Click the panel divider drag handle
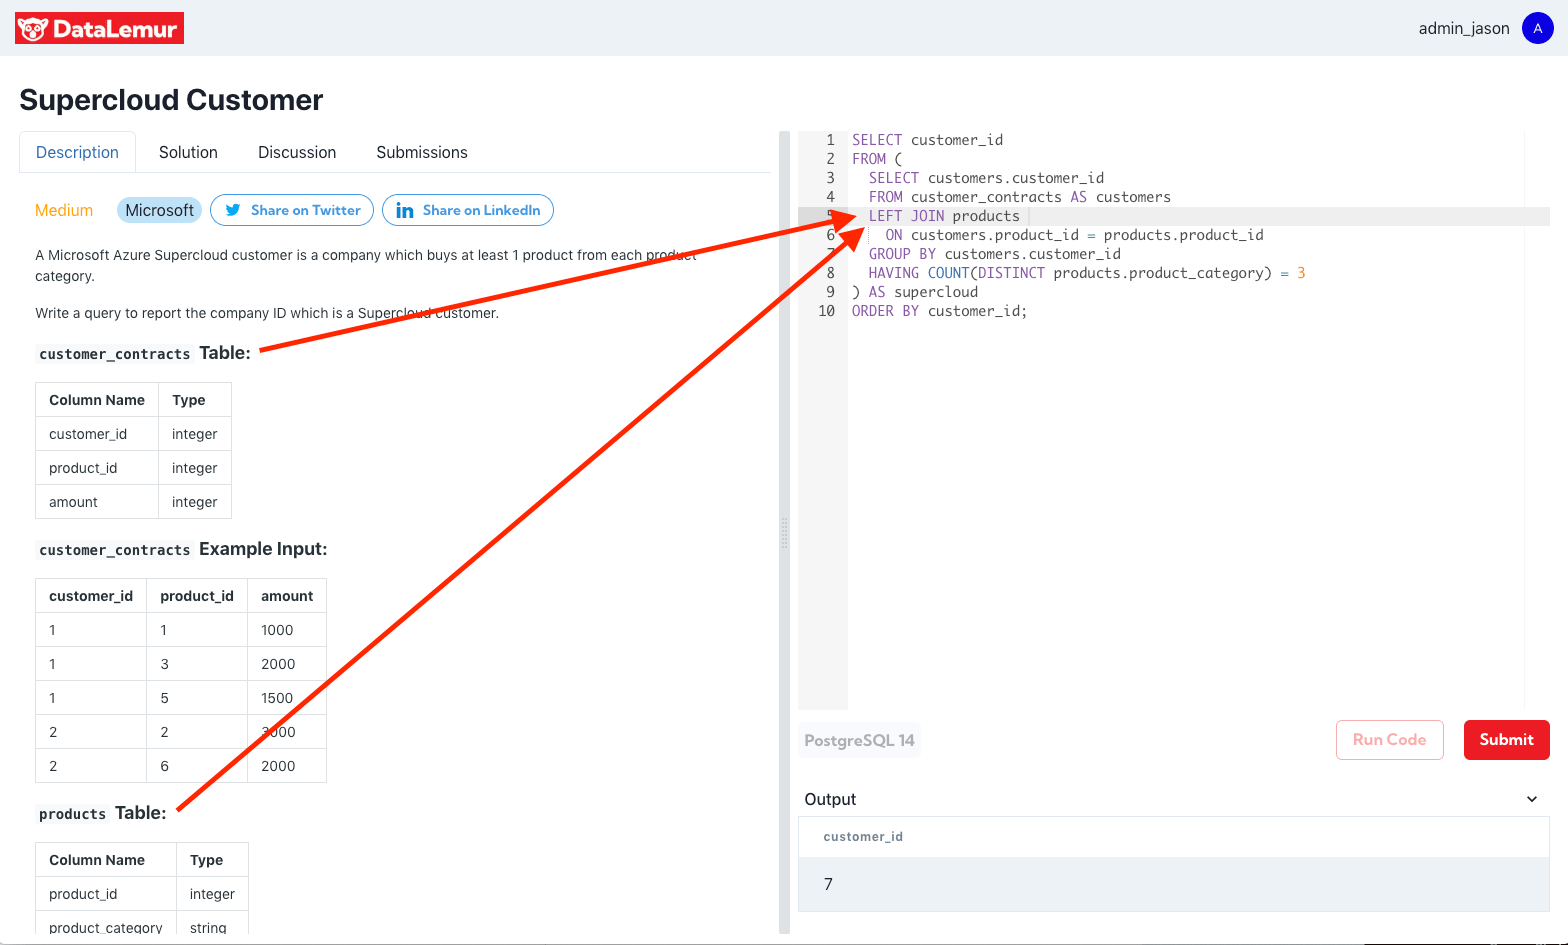Viewport: 1568px width, 945px height. pos(784,533)
